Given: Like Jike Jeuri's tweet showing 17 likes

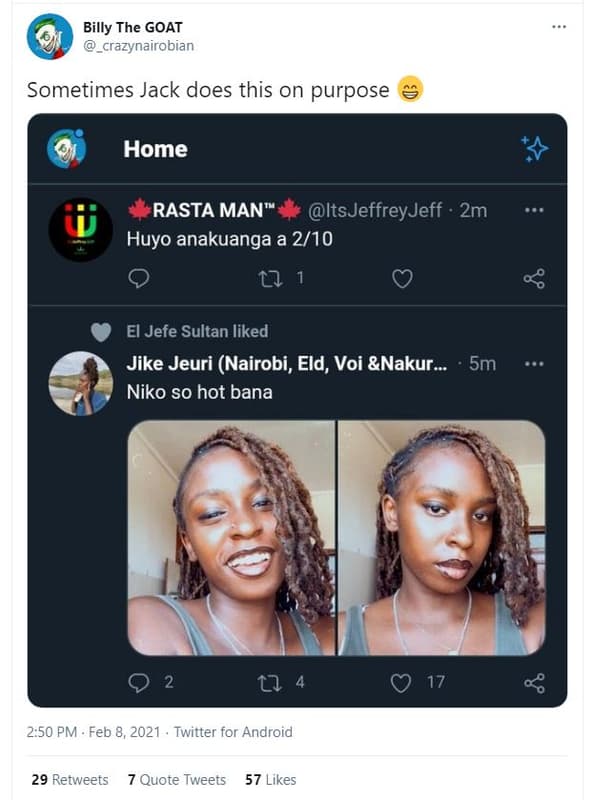Looking at the screenshot, I should (402, 681).
